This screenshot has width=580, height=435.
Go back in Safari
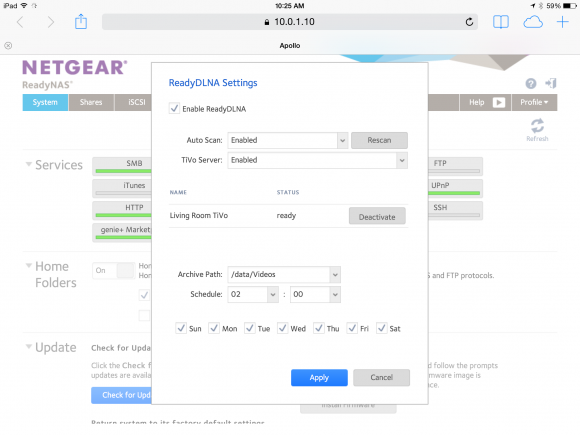coord(20,22)
